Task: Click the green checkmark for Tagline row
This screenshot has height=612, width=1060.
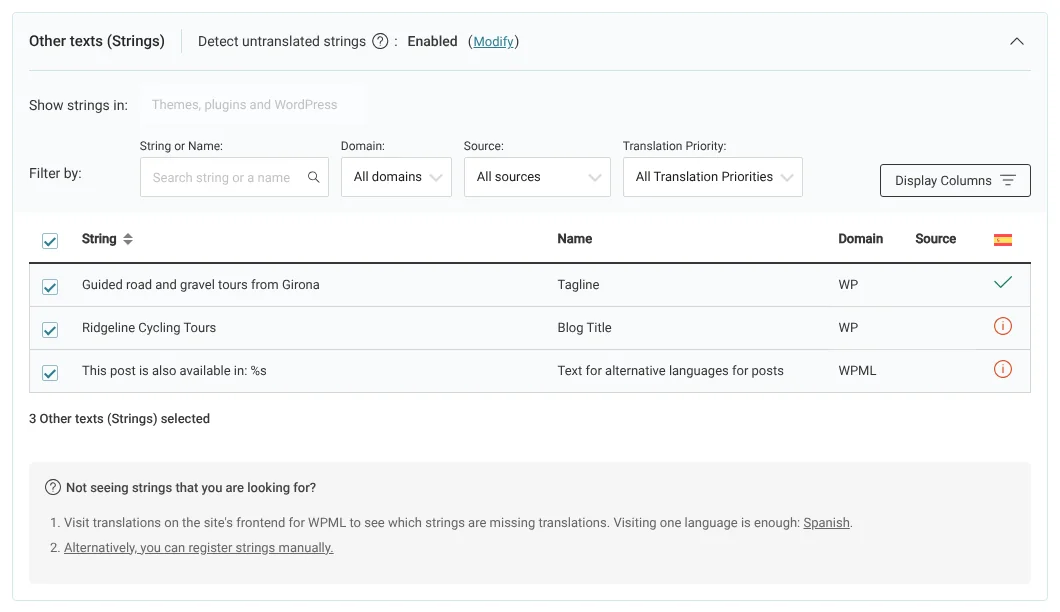Action: pyautogui.click(x=1003, y=283)
